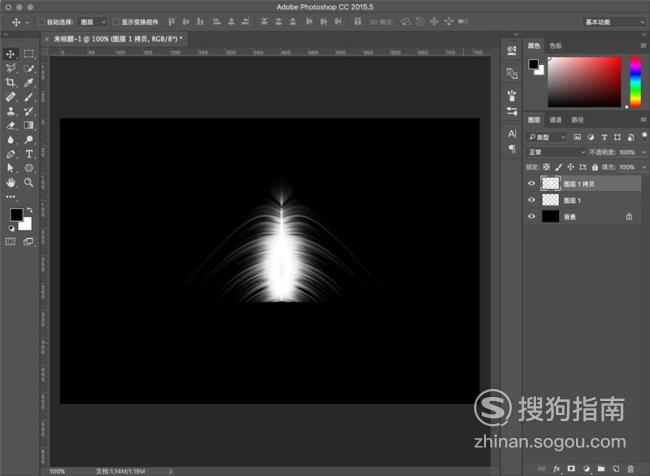Hide the 背景 background layer
Image resolution: width=650 pixels, height=476 pixels.
[531, 216]
